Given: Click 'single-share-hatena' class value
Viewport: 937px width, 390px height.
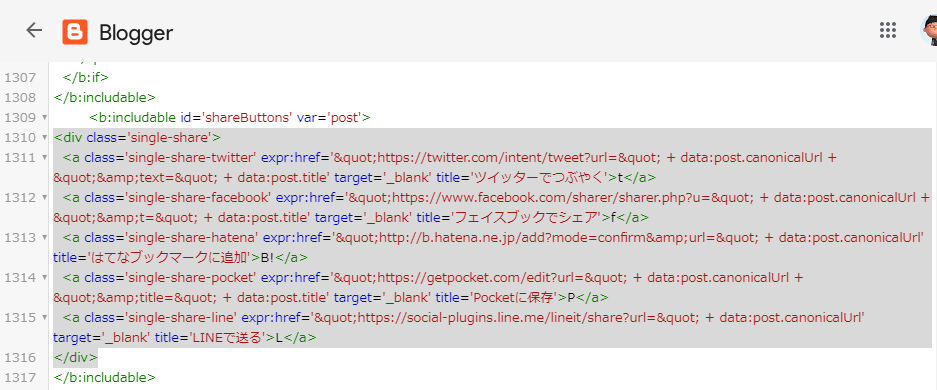Looking at the screenshot, I should 192,238.
